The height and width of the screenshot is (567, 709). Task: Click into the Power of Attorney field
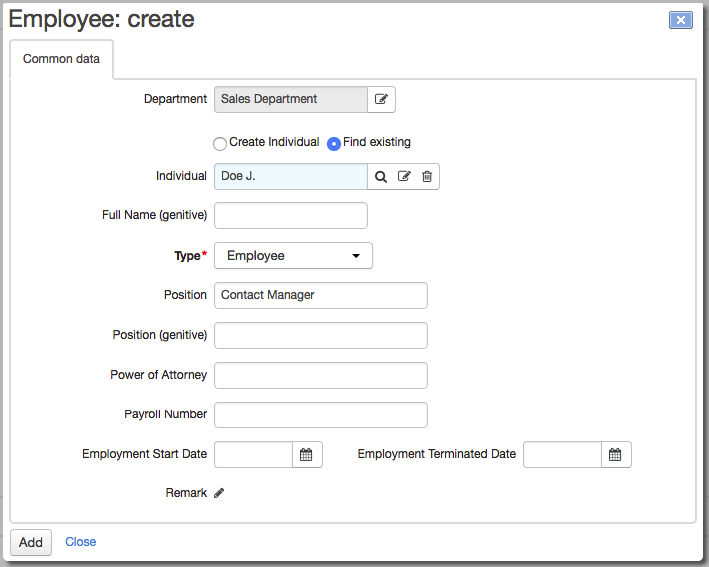pos(321,375)
